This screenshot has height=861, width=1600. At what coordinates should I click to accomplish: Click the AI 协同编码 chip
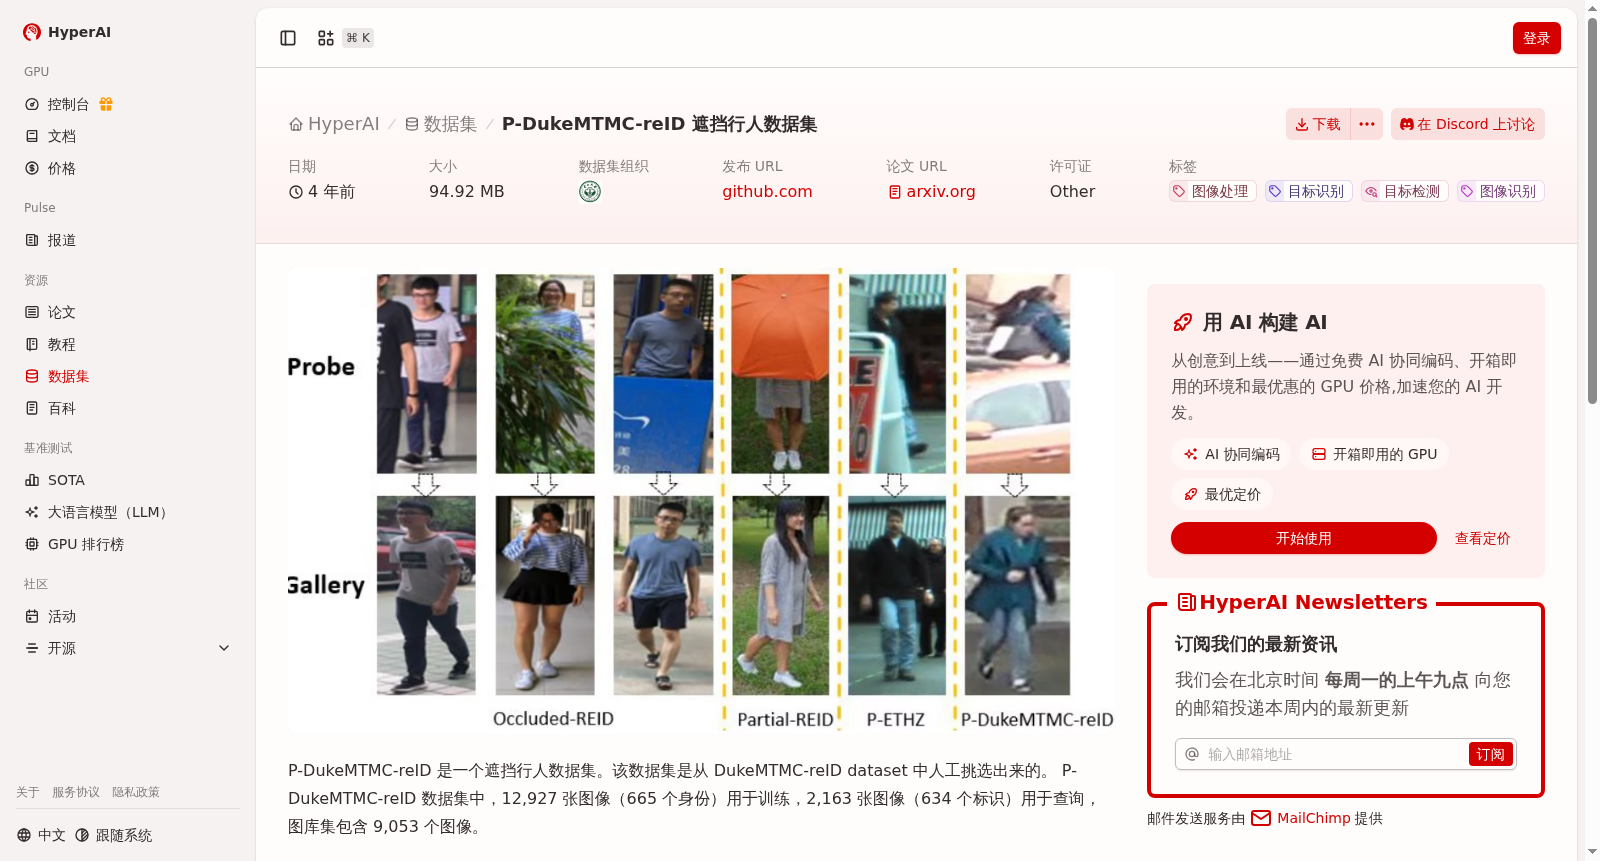1231,454
